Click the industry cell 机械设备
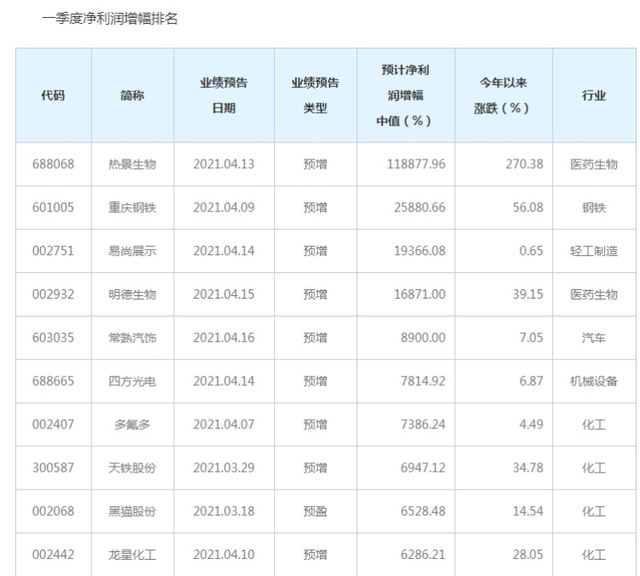The image size is (640, 576). (594, 381)
